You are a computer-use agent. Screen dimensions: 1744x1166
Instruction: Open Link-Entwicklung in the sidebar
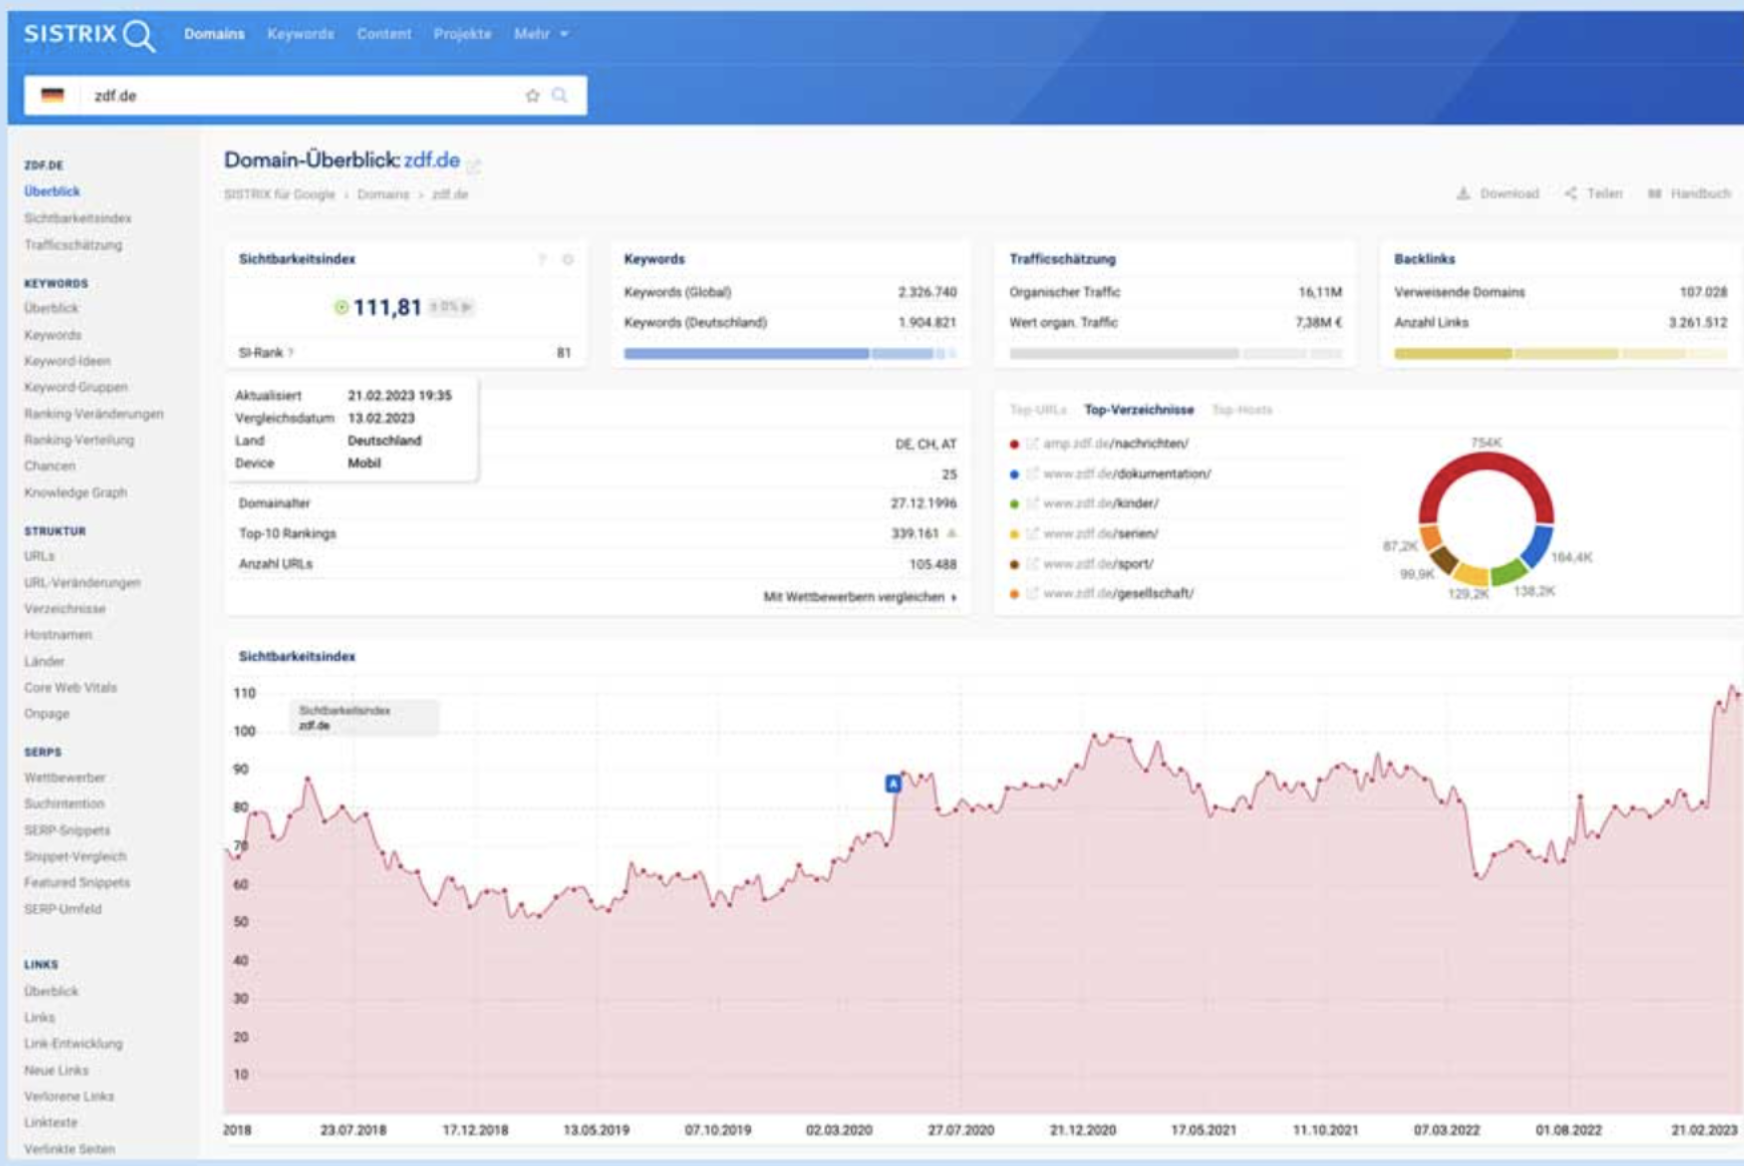point(73,1044)
